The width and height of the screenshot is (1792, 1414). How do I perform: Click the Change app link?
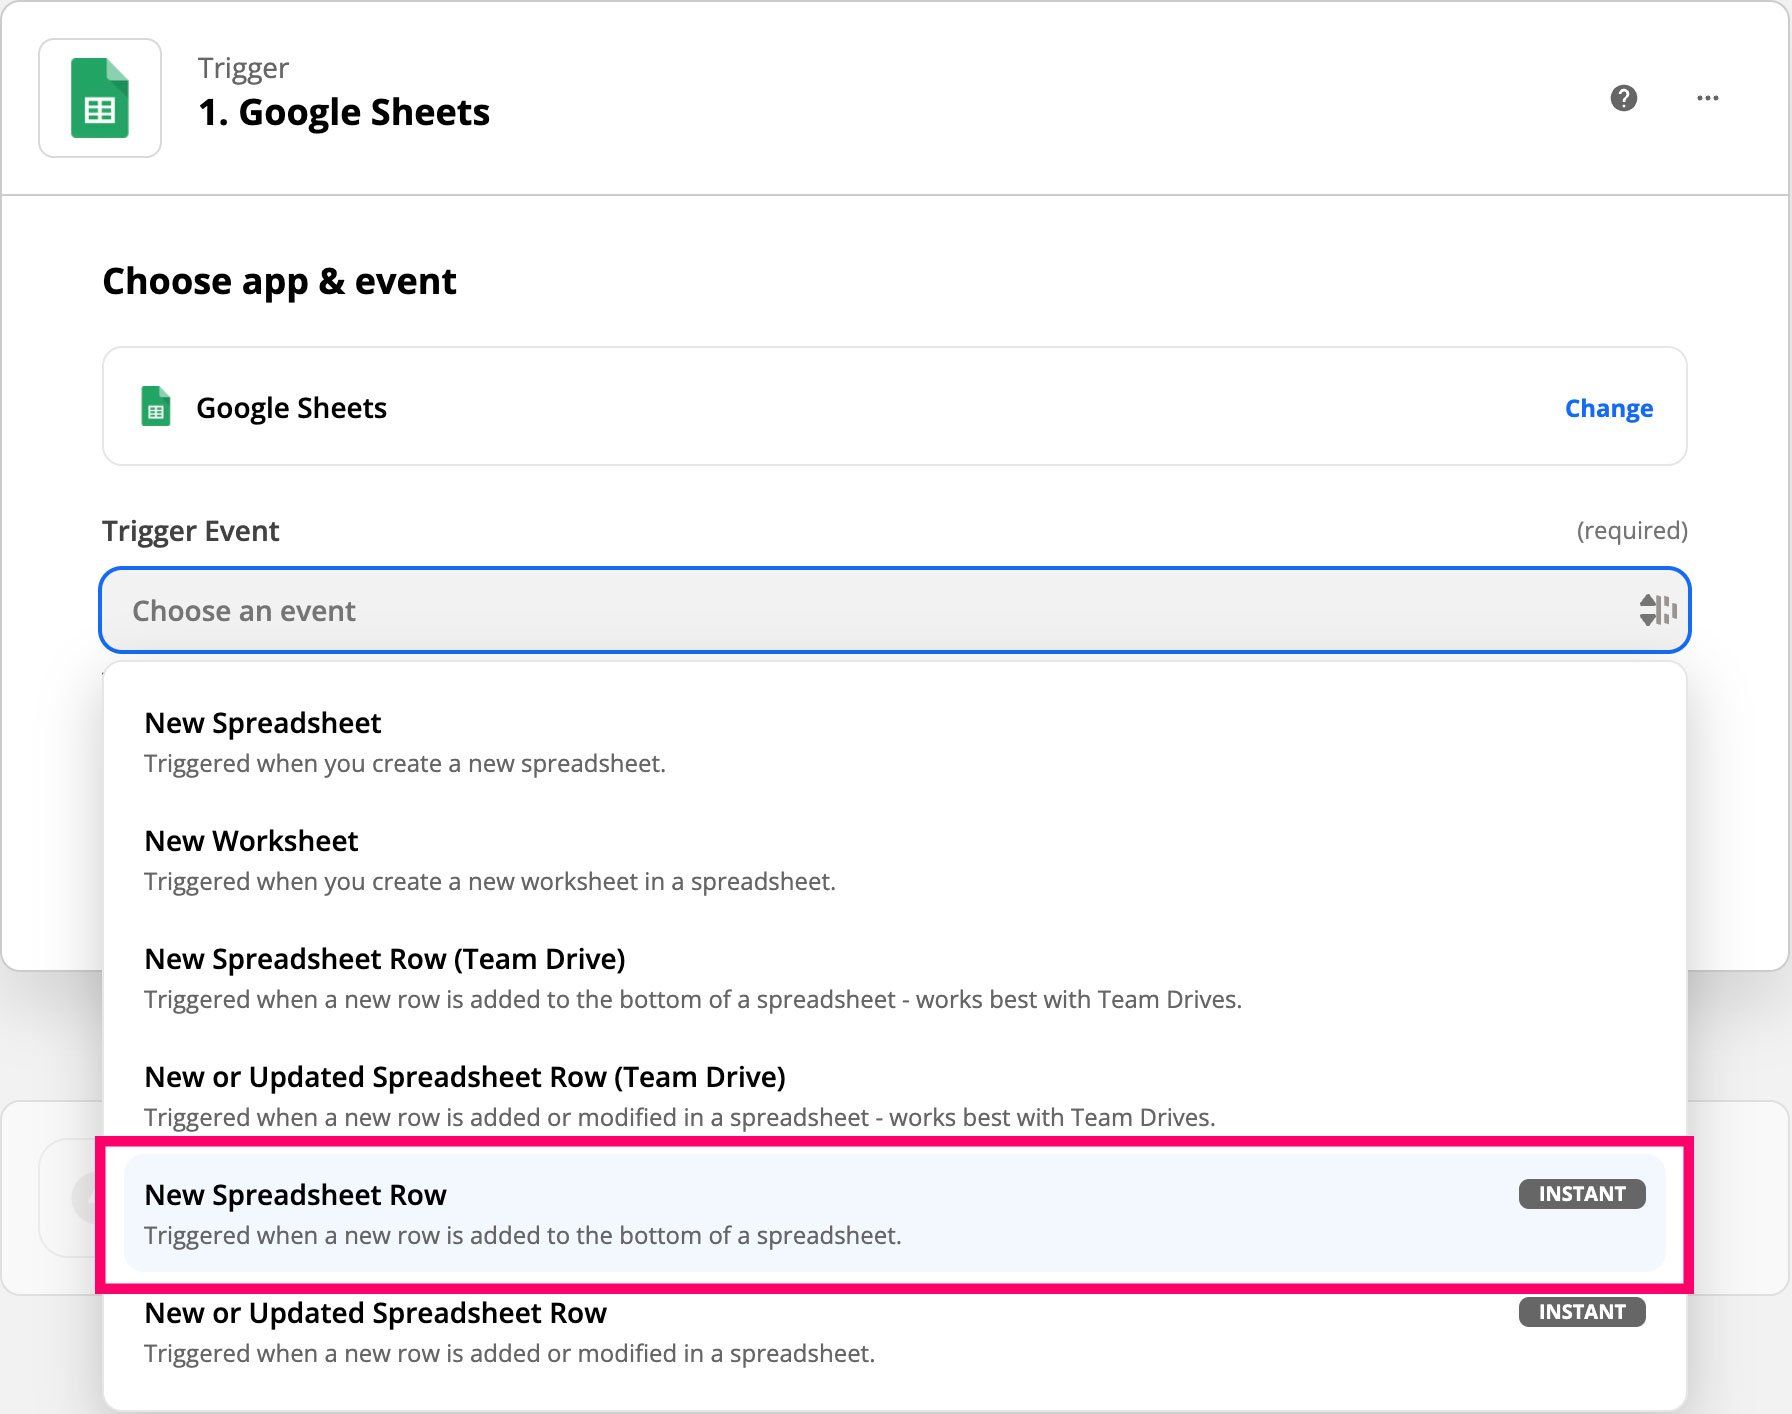click(1608, 408)
